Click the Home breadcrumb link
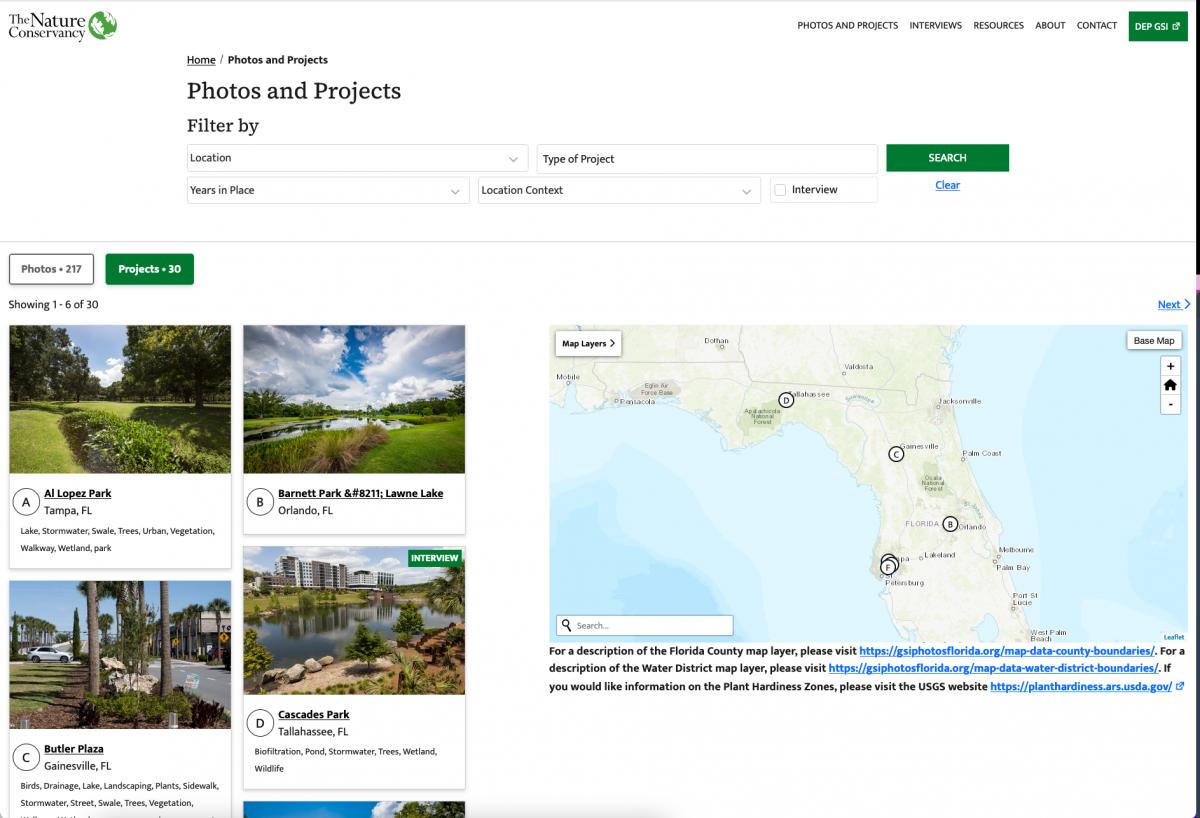Image resolution: width=1200 pixels, height=818 pixels. pos(201,60)
